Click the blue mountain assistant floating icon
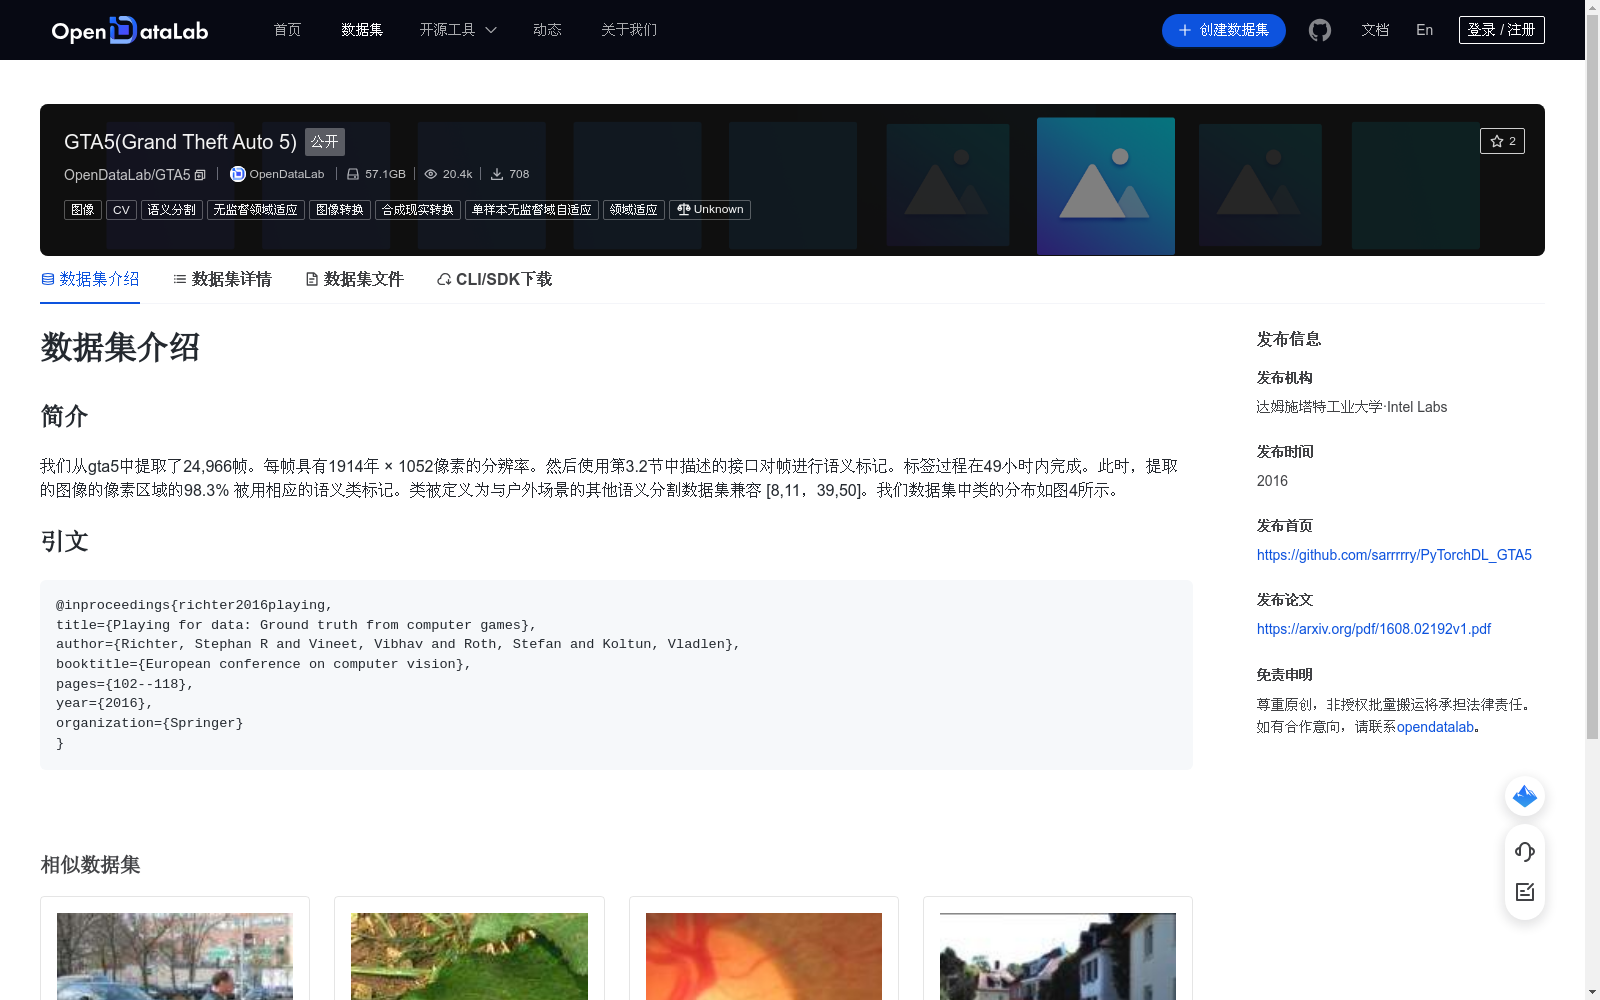Image resolution: width=1600 pixels, height=1000 pixels. pyautogui.click(x=1524, y=796)
